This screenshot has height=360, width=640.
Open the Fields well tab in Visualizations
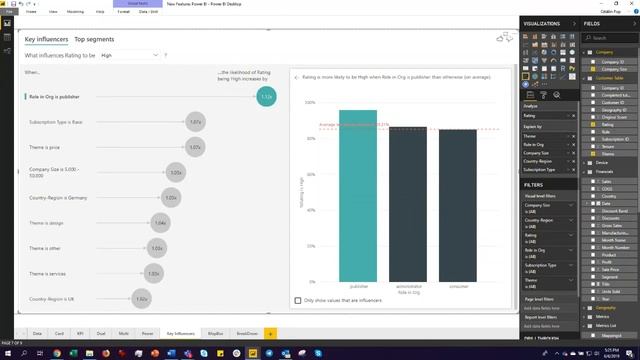click(x=530, y=95)
